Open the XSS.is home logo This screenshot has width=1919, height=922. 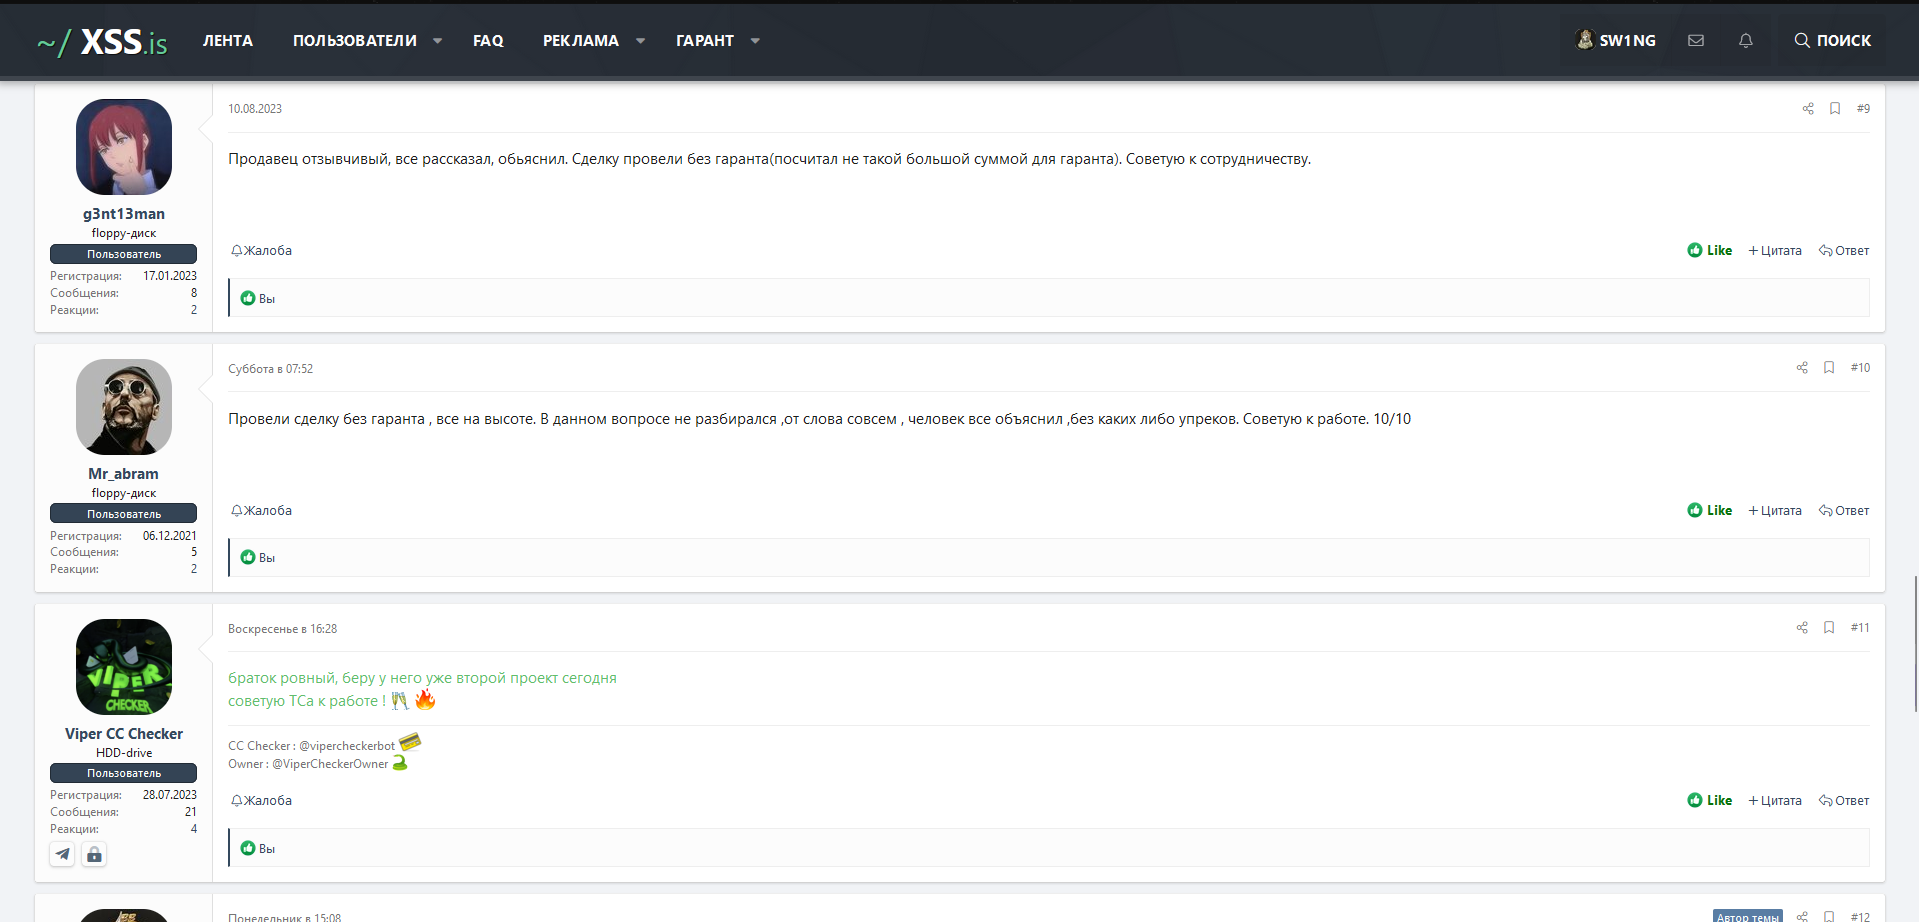102,41
